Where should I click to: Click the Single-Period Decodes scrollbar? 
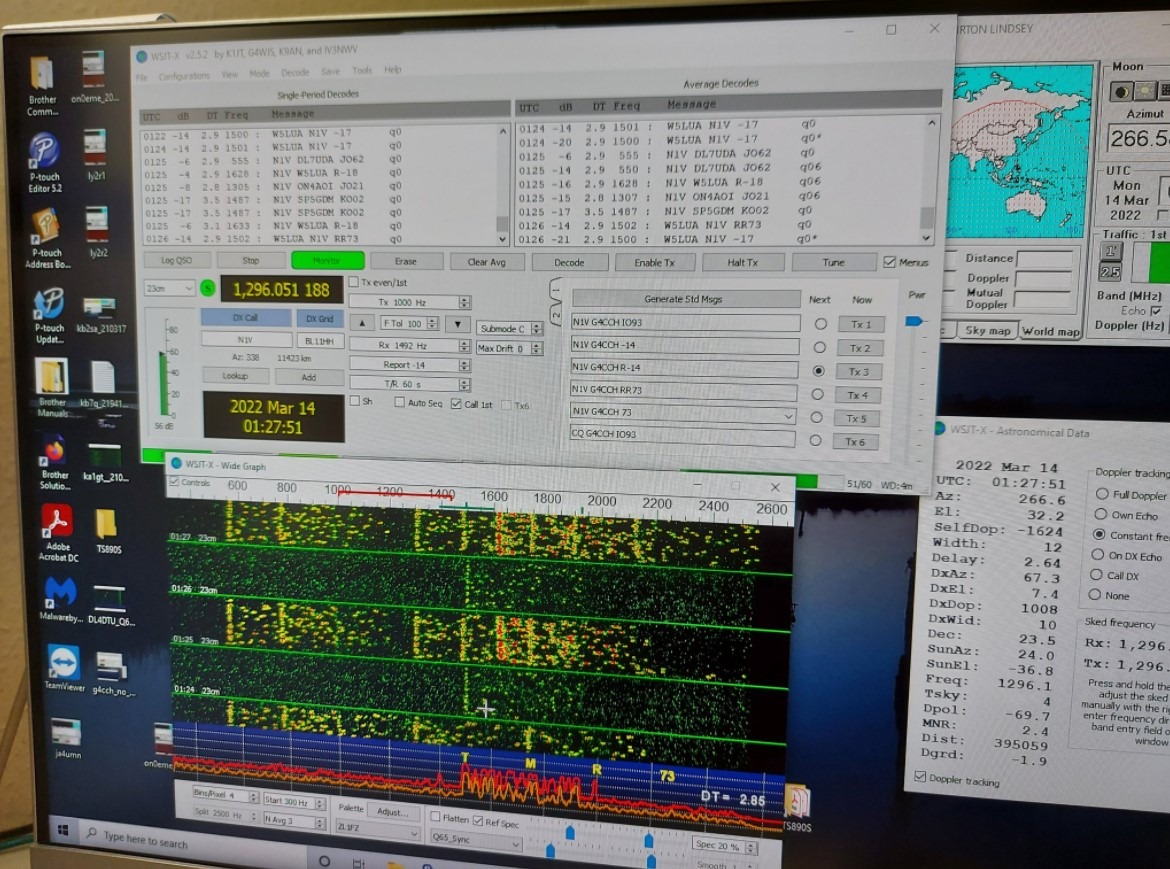click(503, 184)
